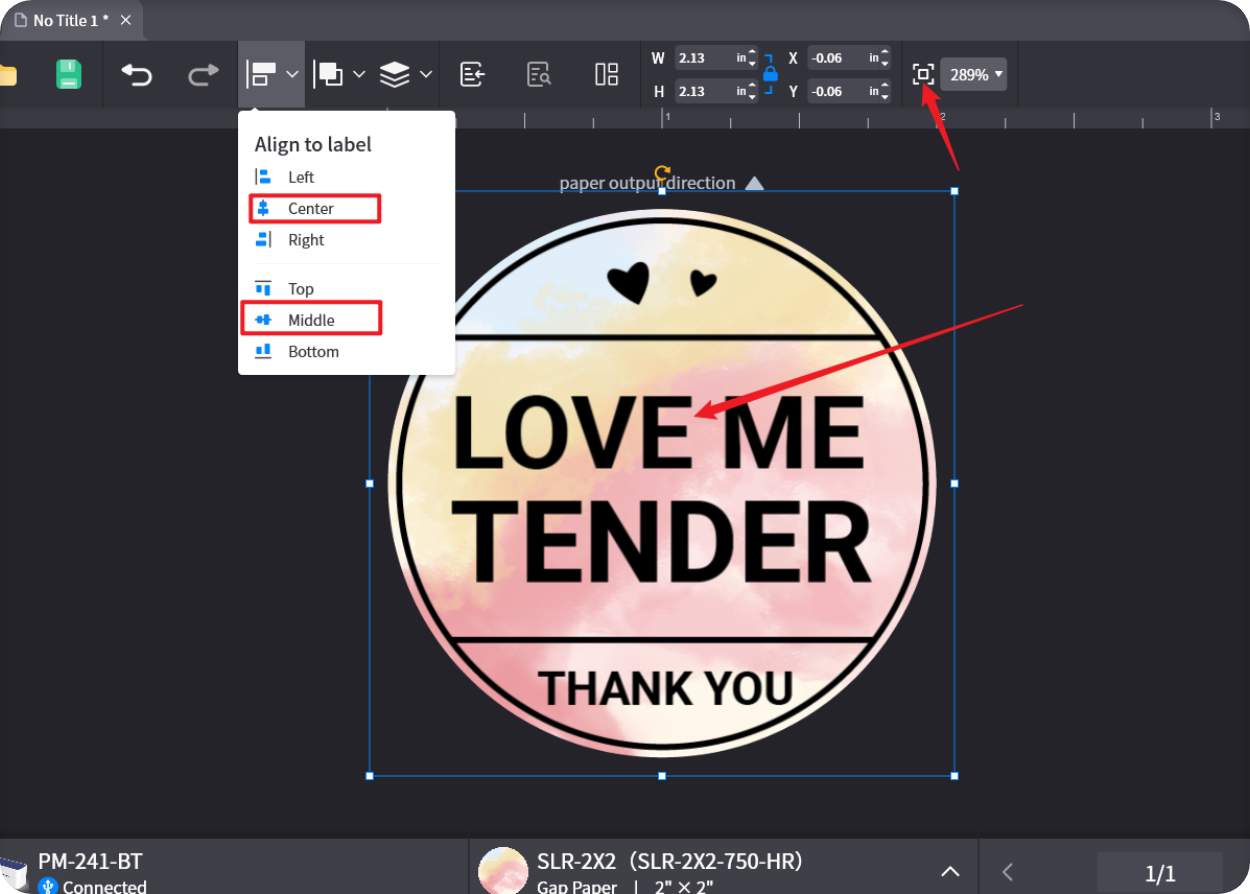Redo the last undone action
Viewport: 1250px width, 894px height.
tap(203, 74)
